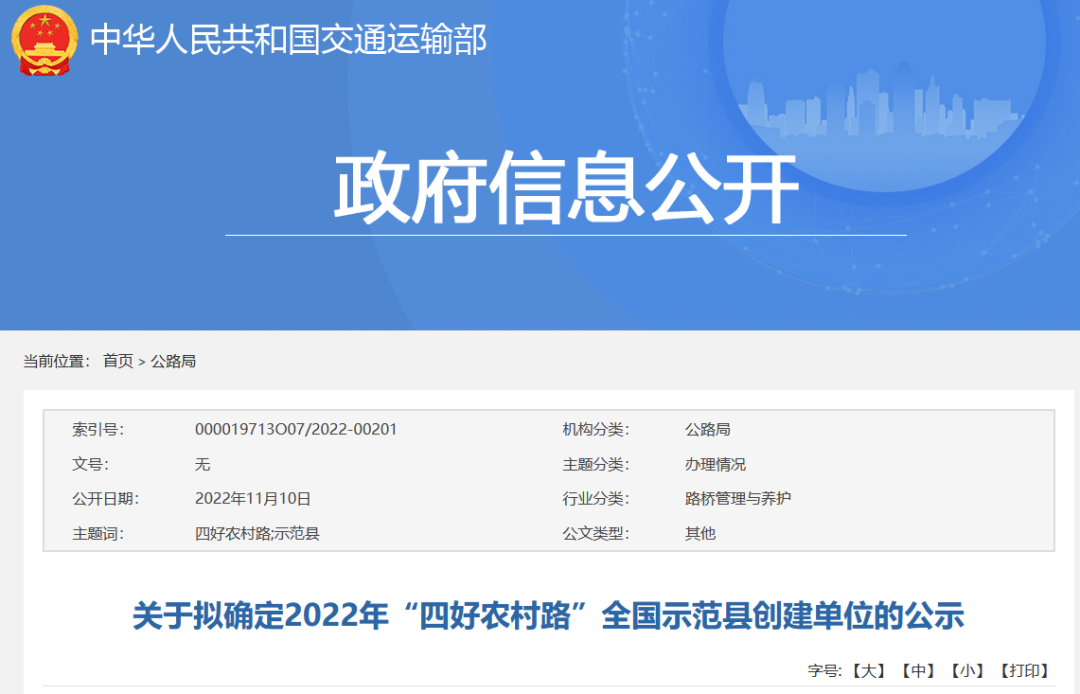Go to 首页 in breadcrumb

(x=118, y=361)
